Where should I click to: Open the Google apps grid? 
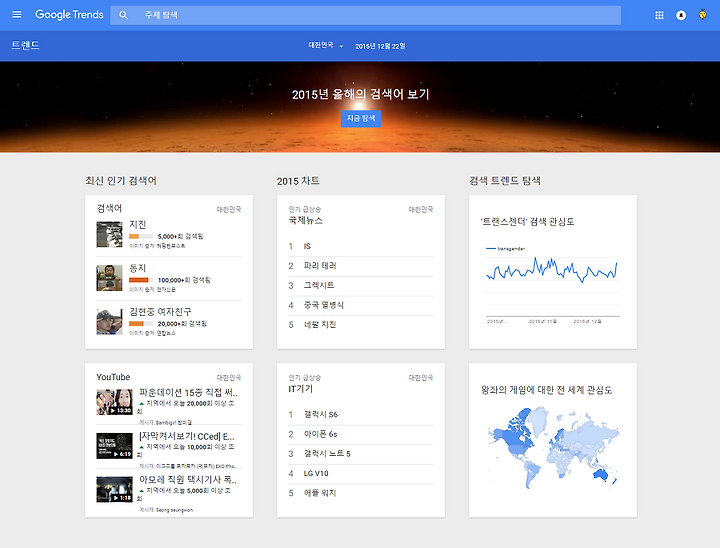[x=659, y=15]
